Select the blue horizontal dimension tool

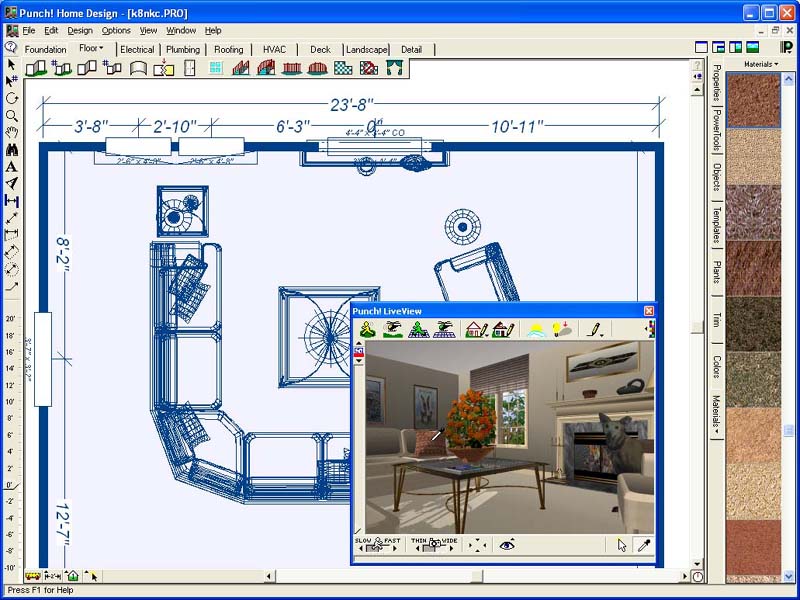(11, 201)
